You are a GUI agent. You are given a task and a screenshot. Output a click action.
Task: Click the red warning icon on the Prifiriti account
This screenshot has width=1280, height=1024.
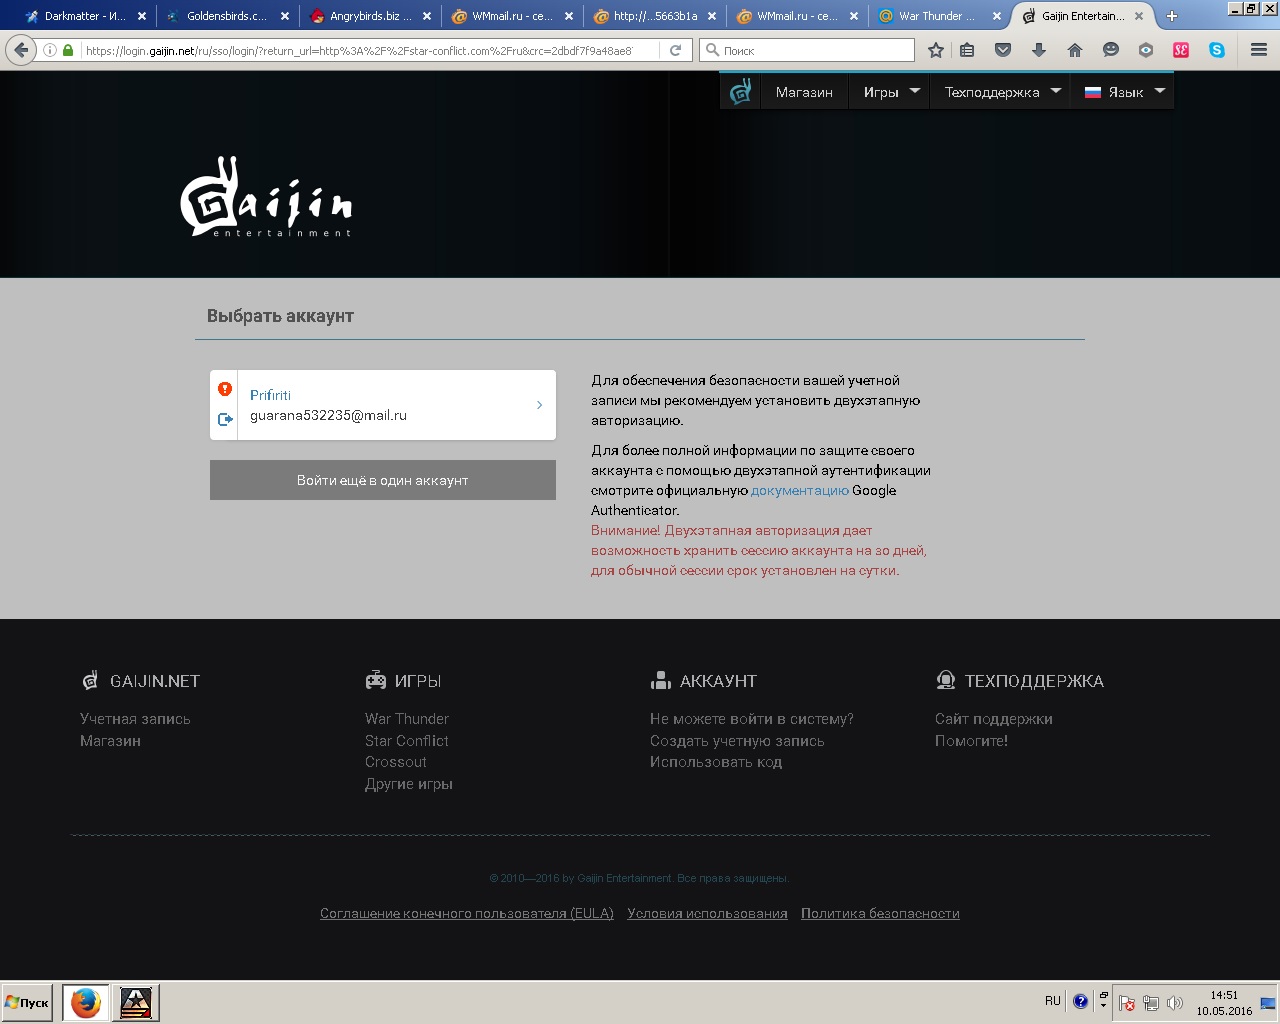click(x=225, y=389)
